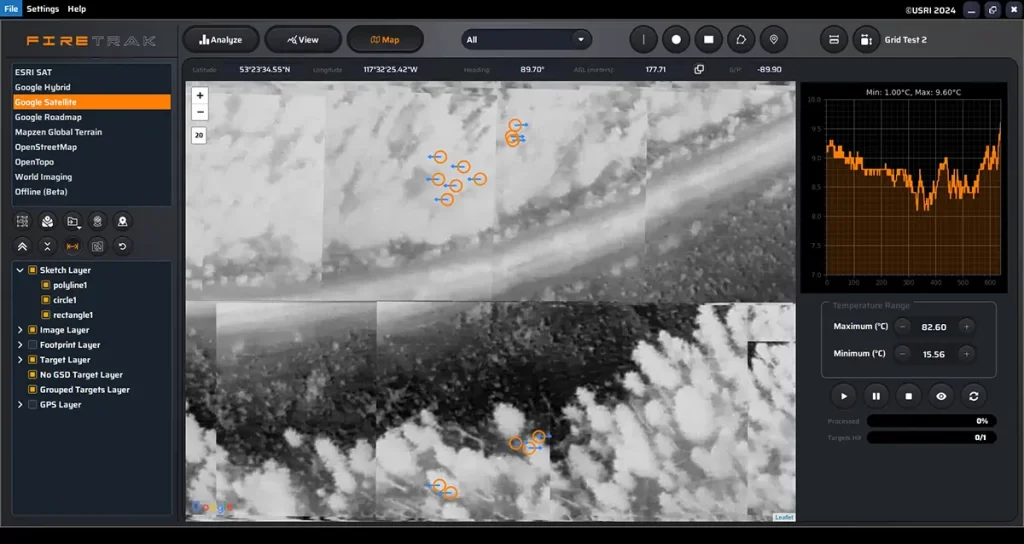Select the circle draw tool
This screenshot has width=1024, height=544.
tap(676, 39)
